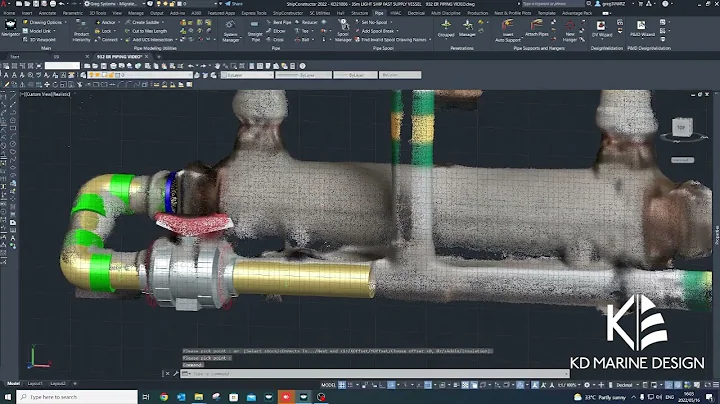720x404 pixels.
Task: Open new drawing tab with plus button
Action: [x=159, y=56]
